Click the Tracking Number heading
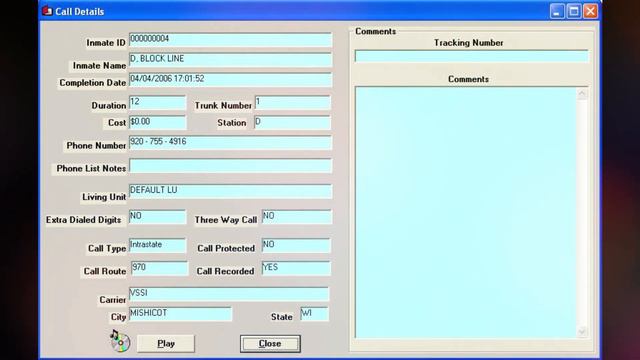 (469, 43)
